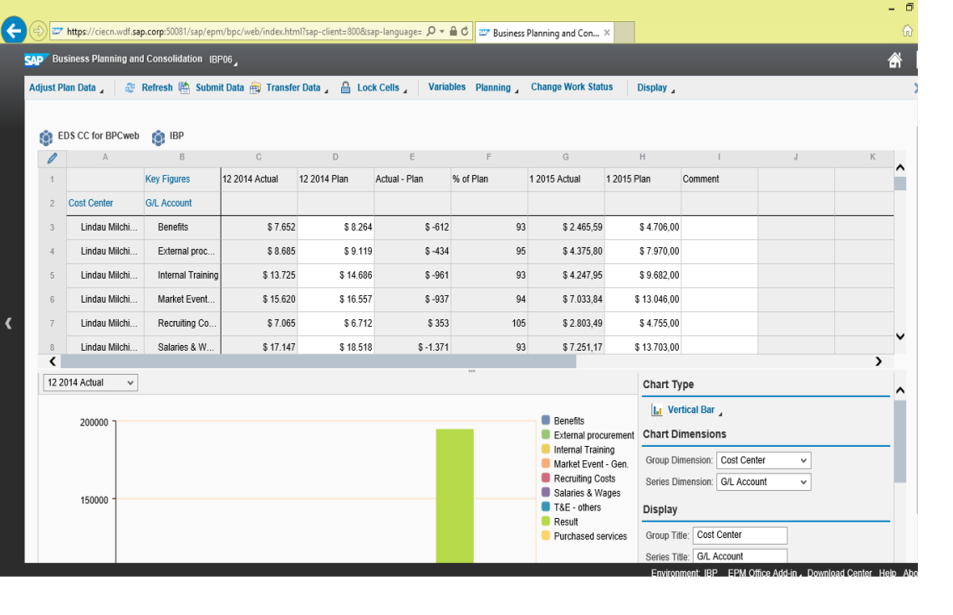
Task: Click the Series Title input field
Action: click(x=740, y=555)
